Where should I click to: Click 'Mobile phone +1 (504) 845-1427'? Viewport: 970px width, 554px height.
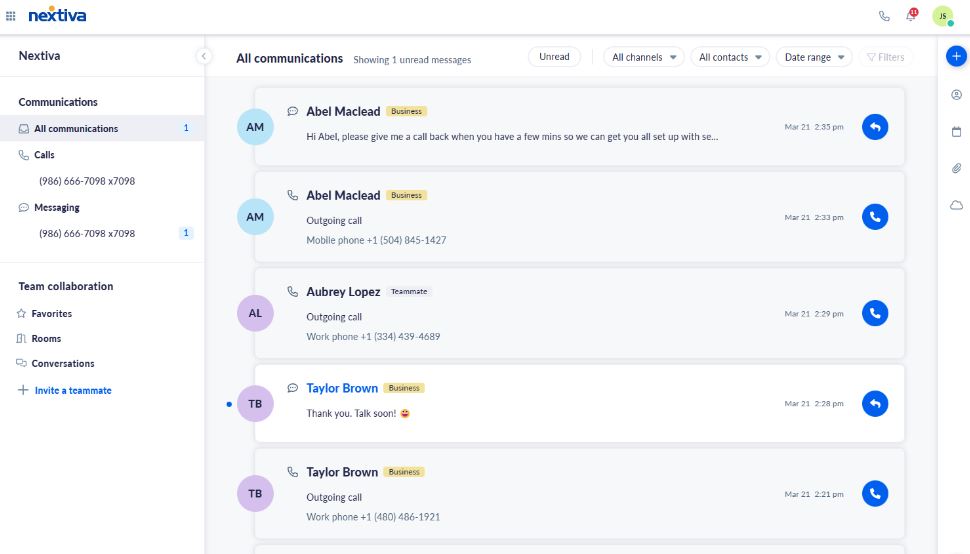pos(376,240)
